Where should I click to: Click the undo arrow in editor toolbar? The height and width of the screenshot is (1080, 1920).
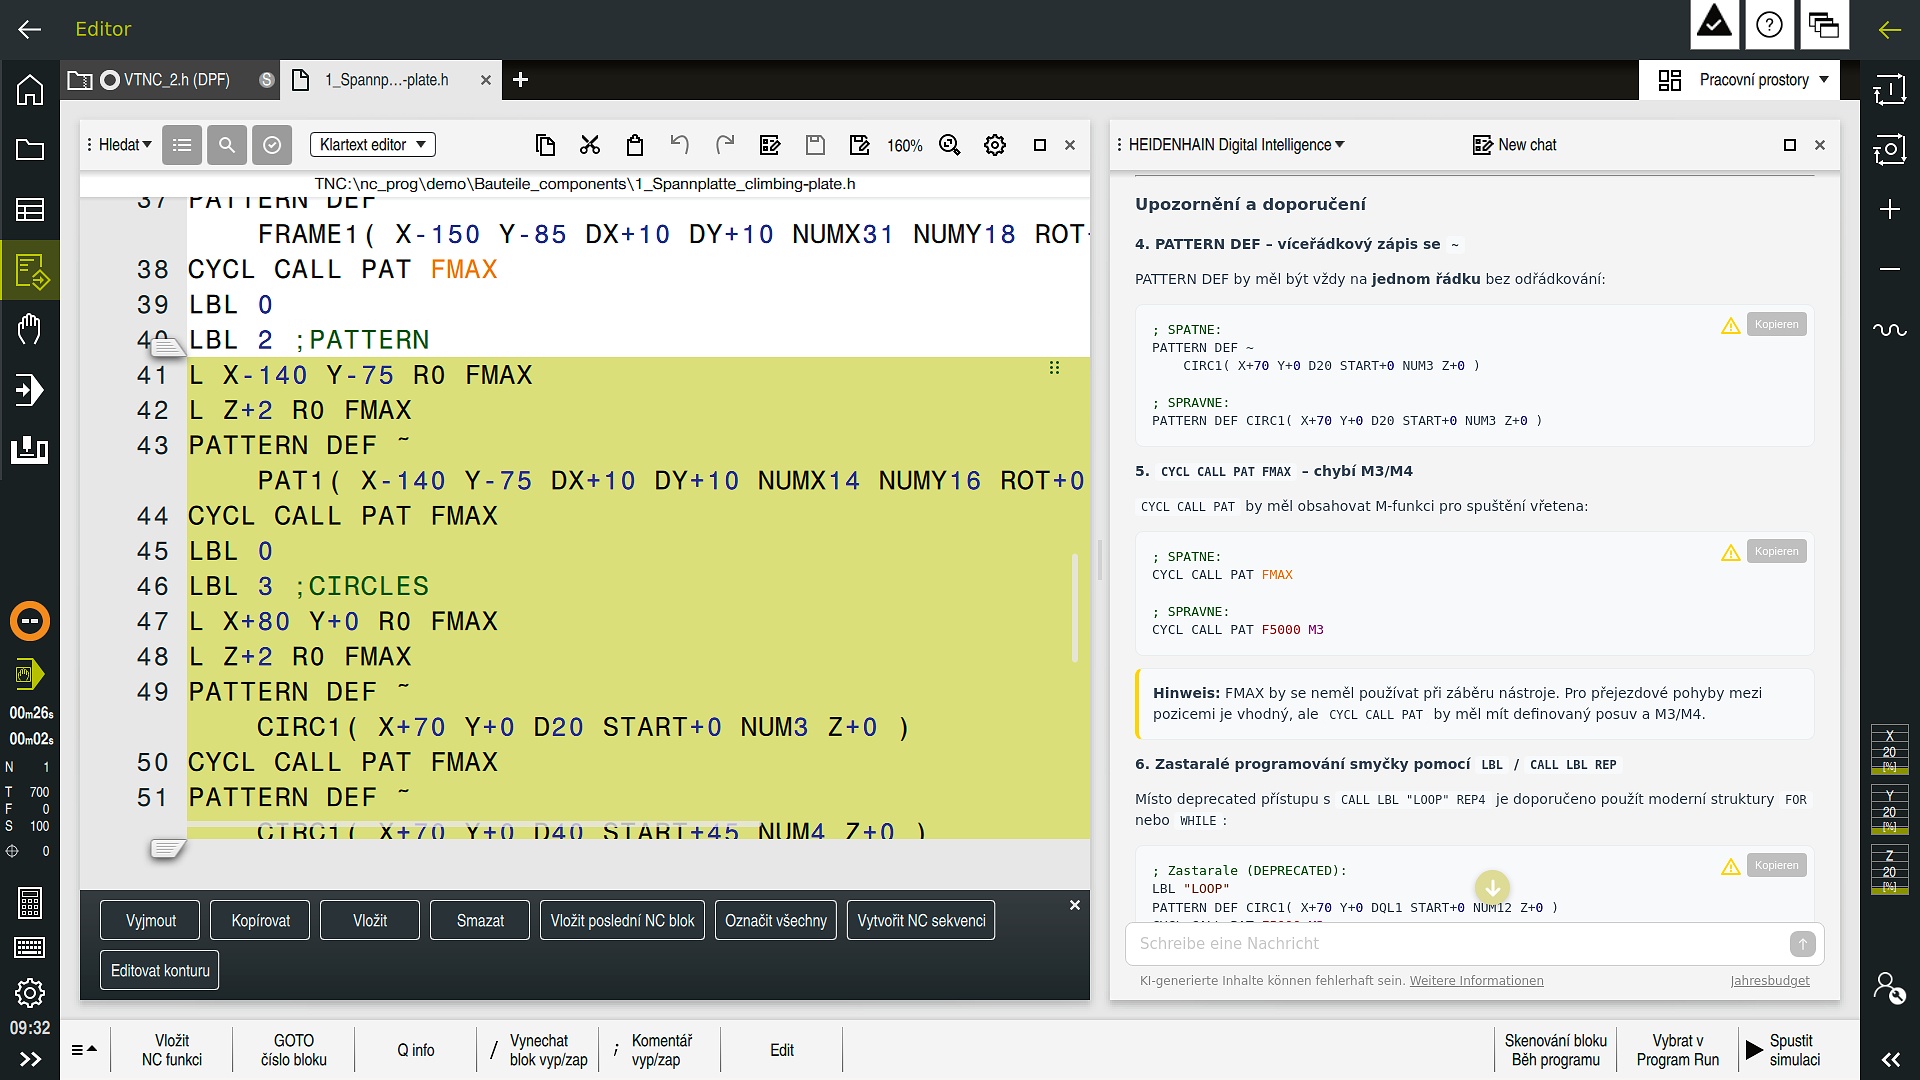(x=680, y=145)
